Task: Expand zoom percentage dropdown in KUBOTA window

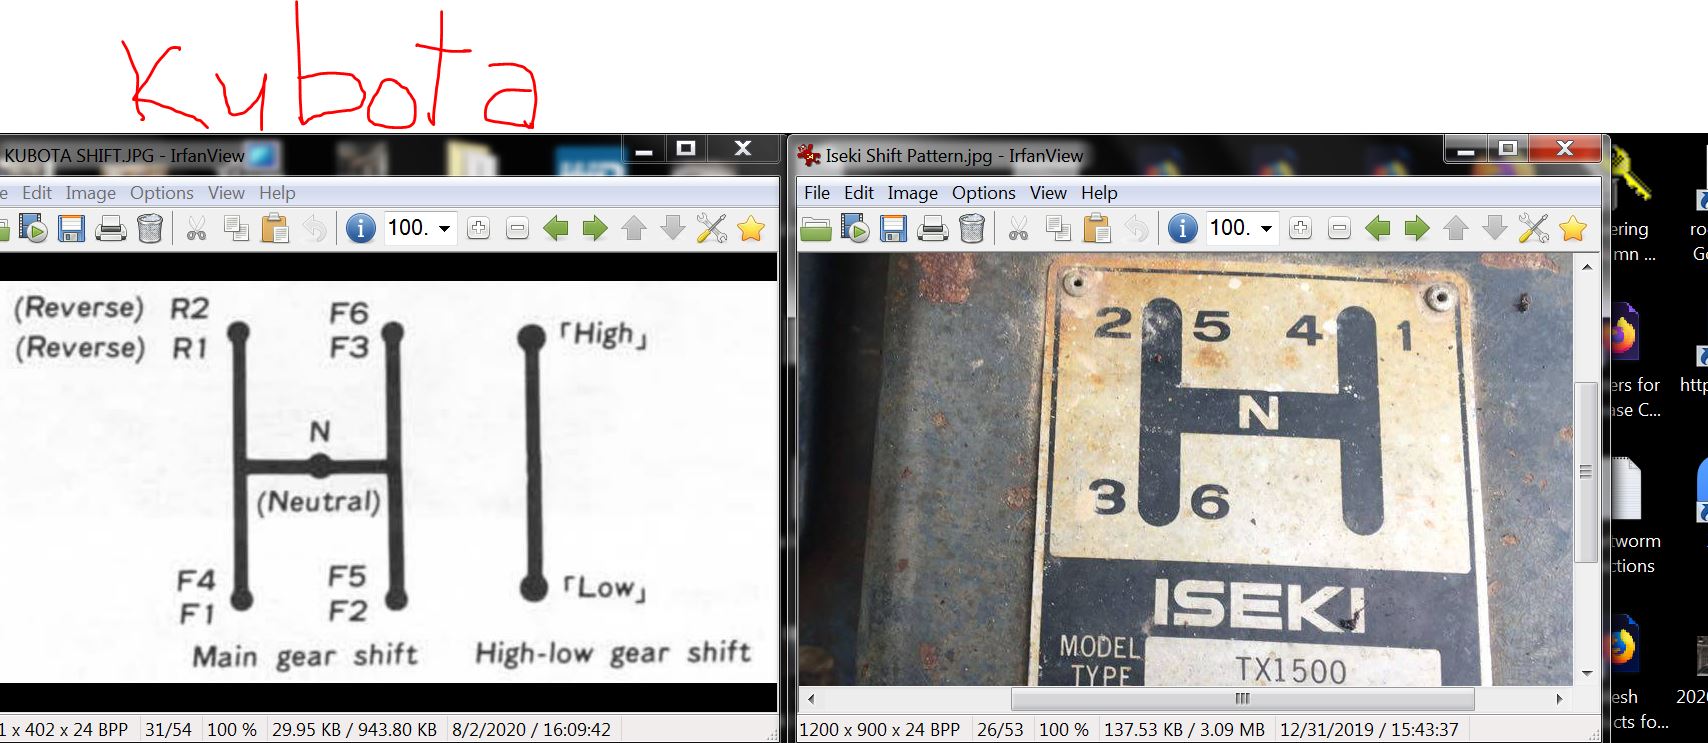Action: point(444,229)
